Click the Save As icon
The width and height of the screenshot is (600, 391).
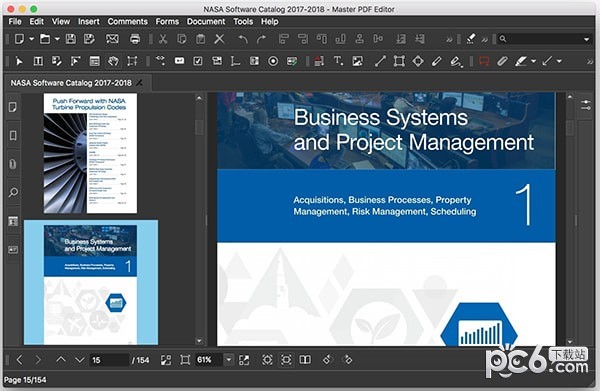[x=89, y=39]
